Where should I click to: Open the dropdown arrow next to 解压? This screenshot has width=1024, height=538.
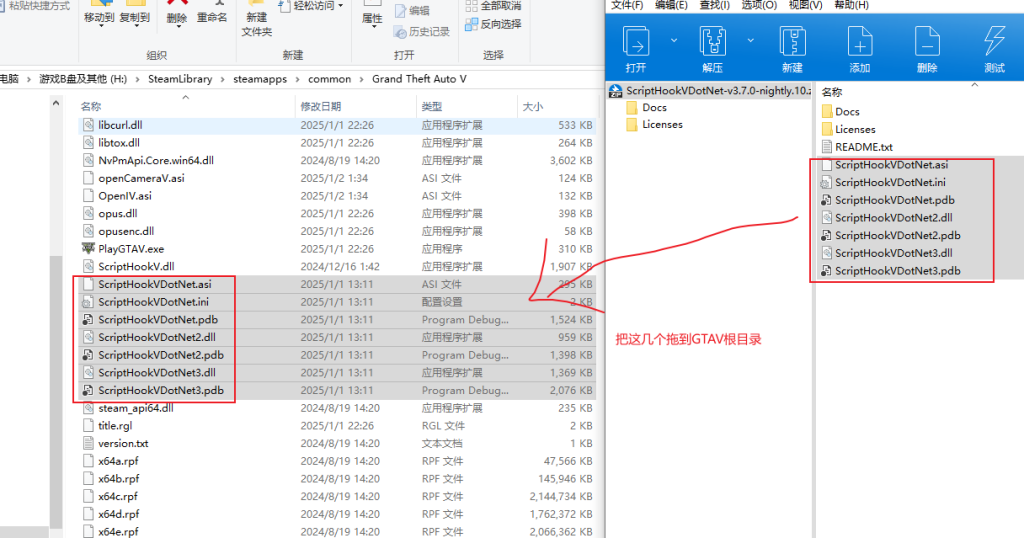pyautogui.click(x=750, y=40)
